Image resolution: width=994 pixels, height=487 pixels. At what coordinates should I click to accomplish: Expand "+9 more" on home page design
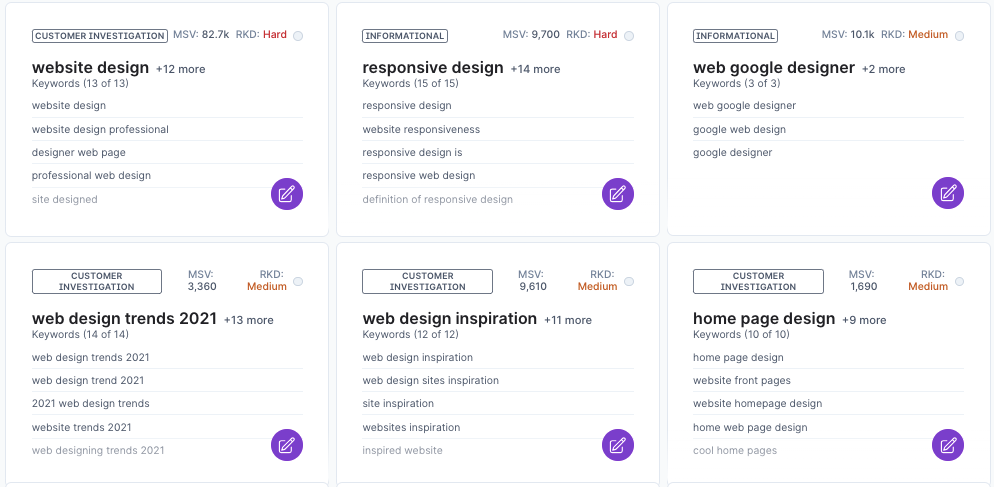864,320
